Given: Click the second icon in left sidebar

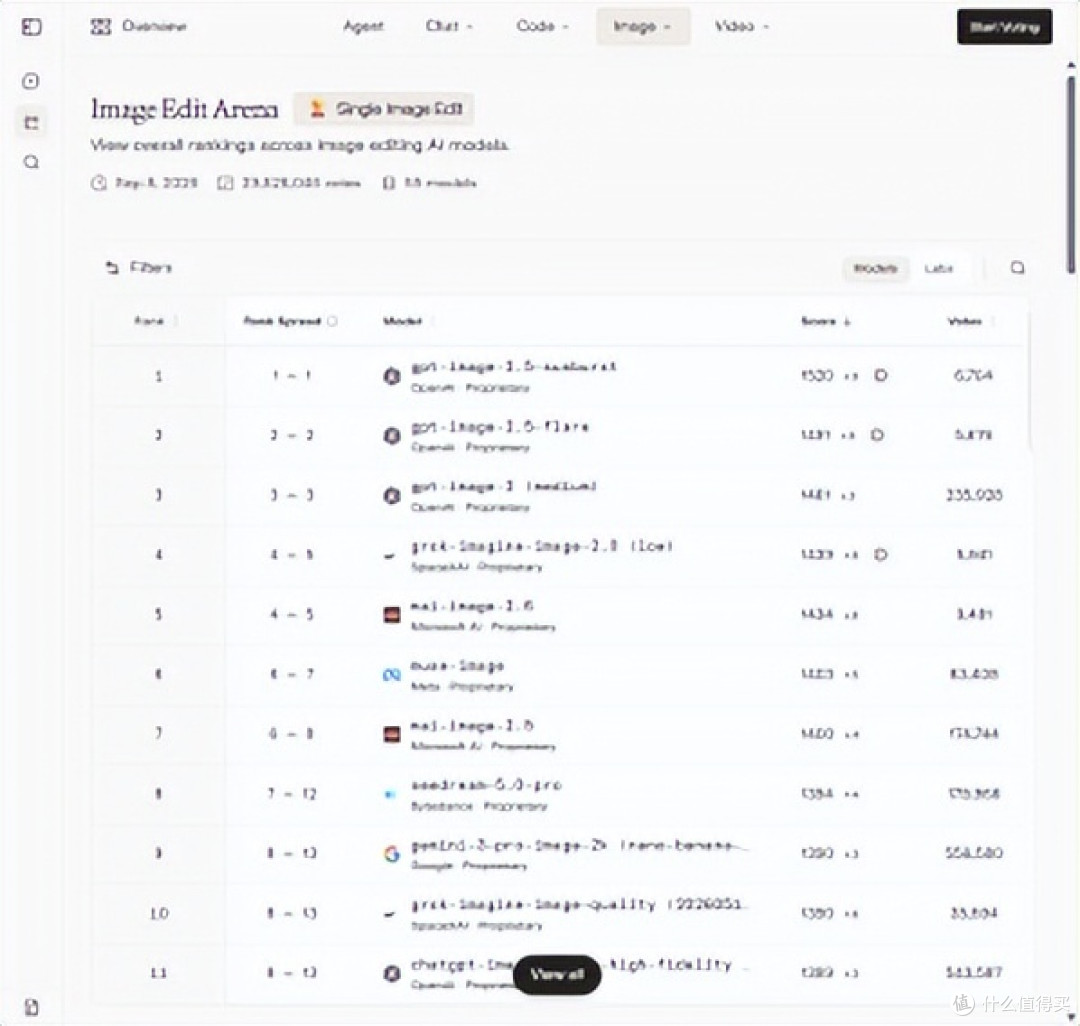Looking at the screenshot, I should coord(31,81).
